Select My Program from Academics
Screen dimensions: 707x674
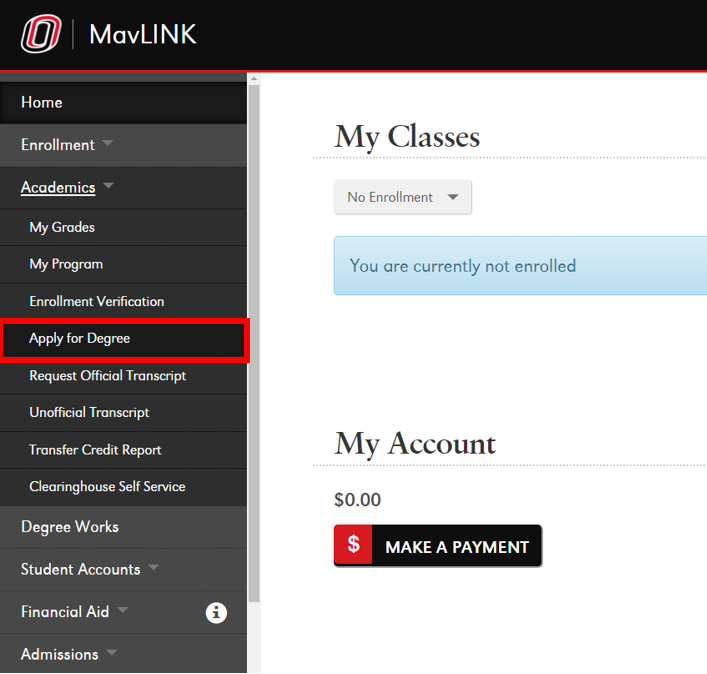point(66,264)
